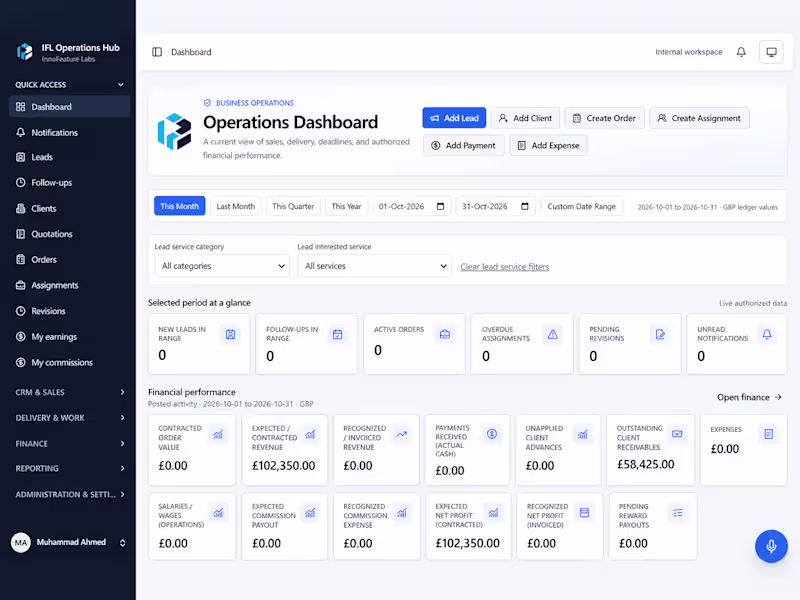800x600 pixels.
Task: Expand the Reporting section
Action: coord(69,468)
